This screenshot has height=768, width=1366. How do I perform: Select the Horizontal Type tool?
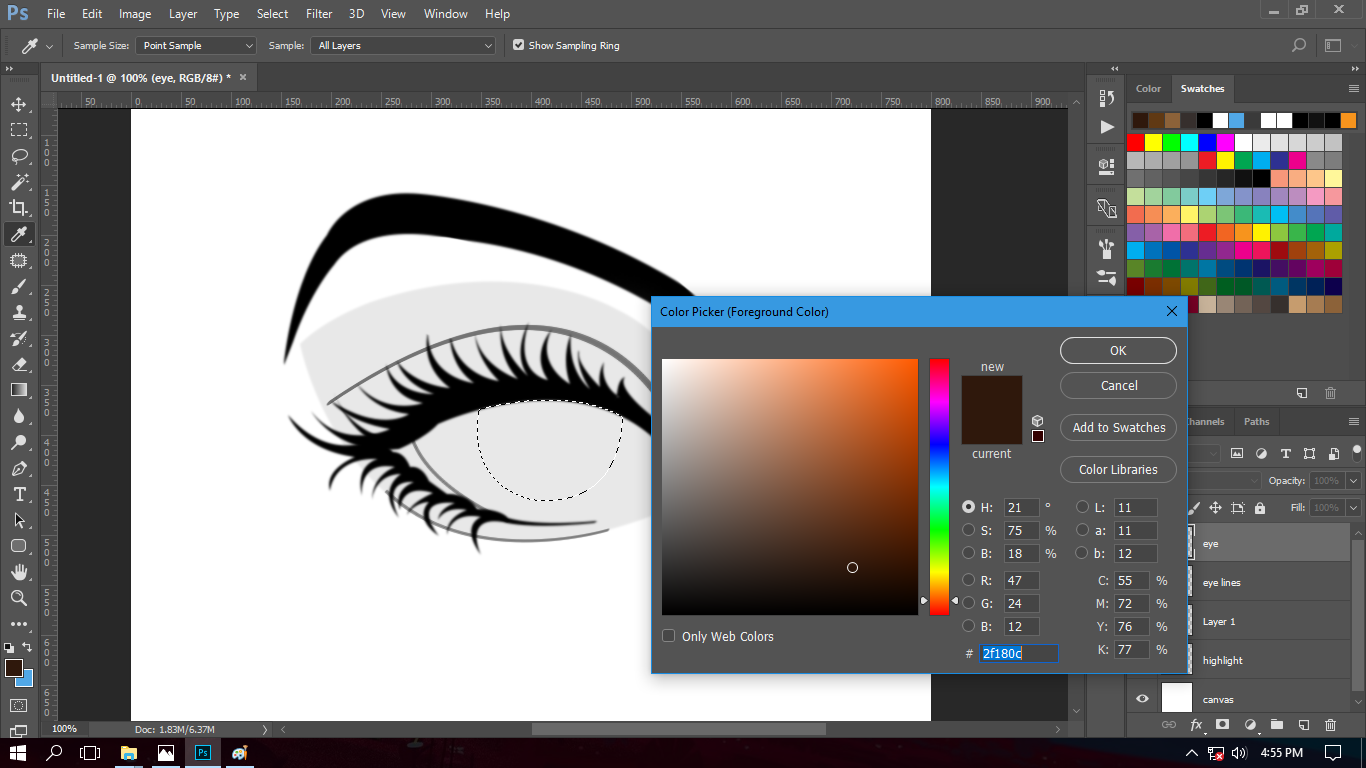[19, 494]
